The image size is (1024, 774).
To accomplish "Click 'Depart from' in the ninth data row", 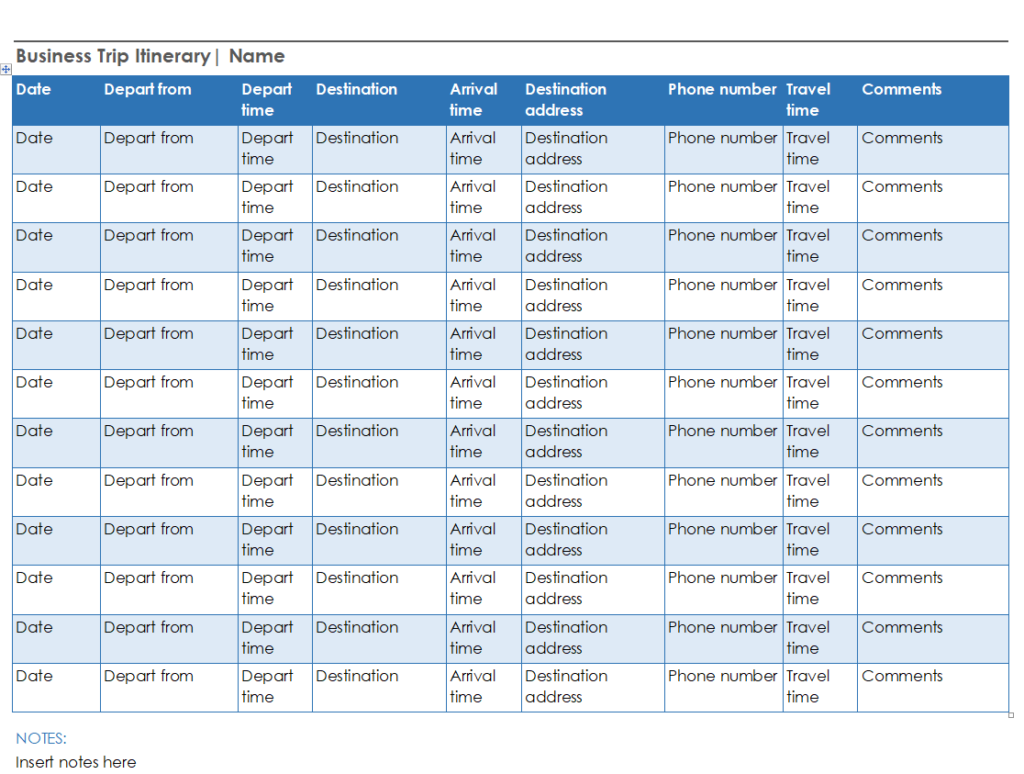I will (x=148, y=529).
